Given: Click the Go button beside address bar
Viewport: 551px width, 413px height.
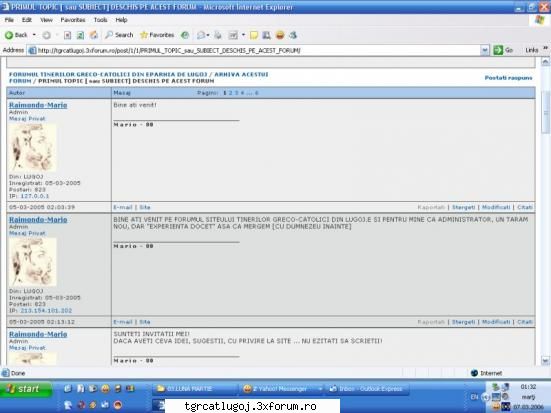Looking at the screenshot, I should [x=503, y=50].
